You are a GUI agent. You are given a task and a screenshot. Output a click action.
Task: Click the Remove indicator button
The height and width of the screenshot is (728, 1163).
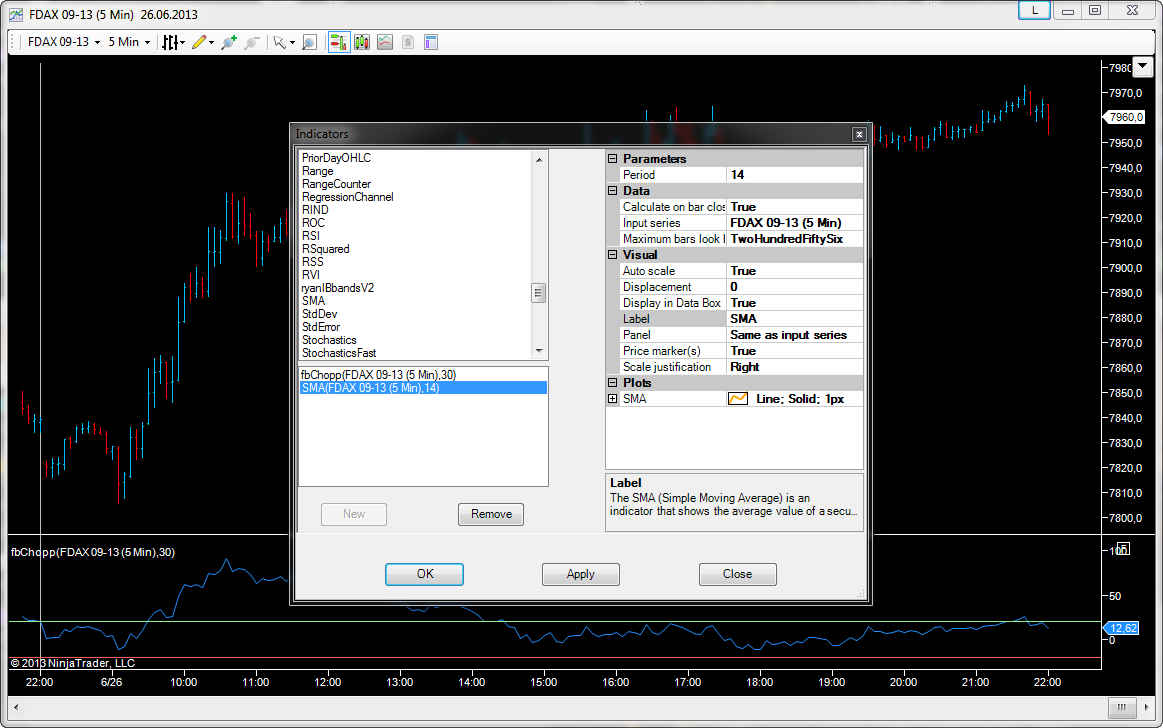pos(491,514)
